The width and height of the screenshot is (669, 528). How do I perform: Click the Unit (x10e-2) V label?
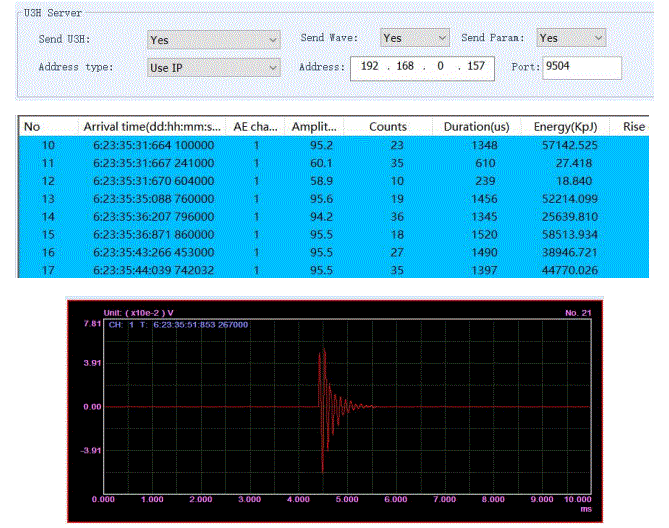[x=139, y=313]
